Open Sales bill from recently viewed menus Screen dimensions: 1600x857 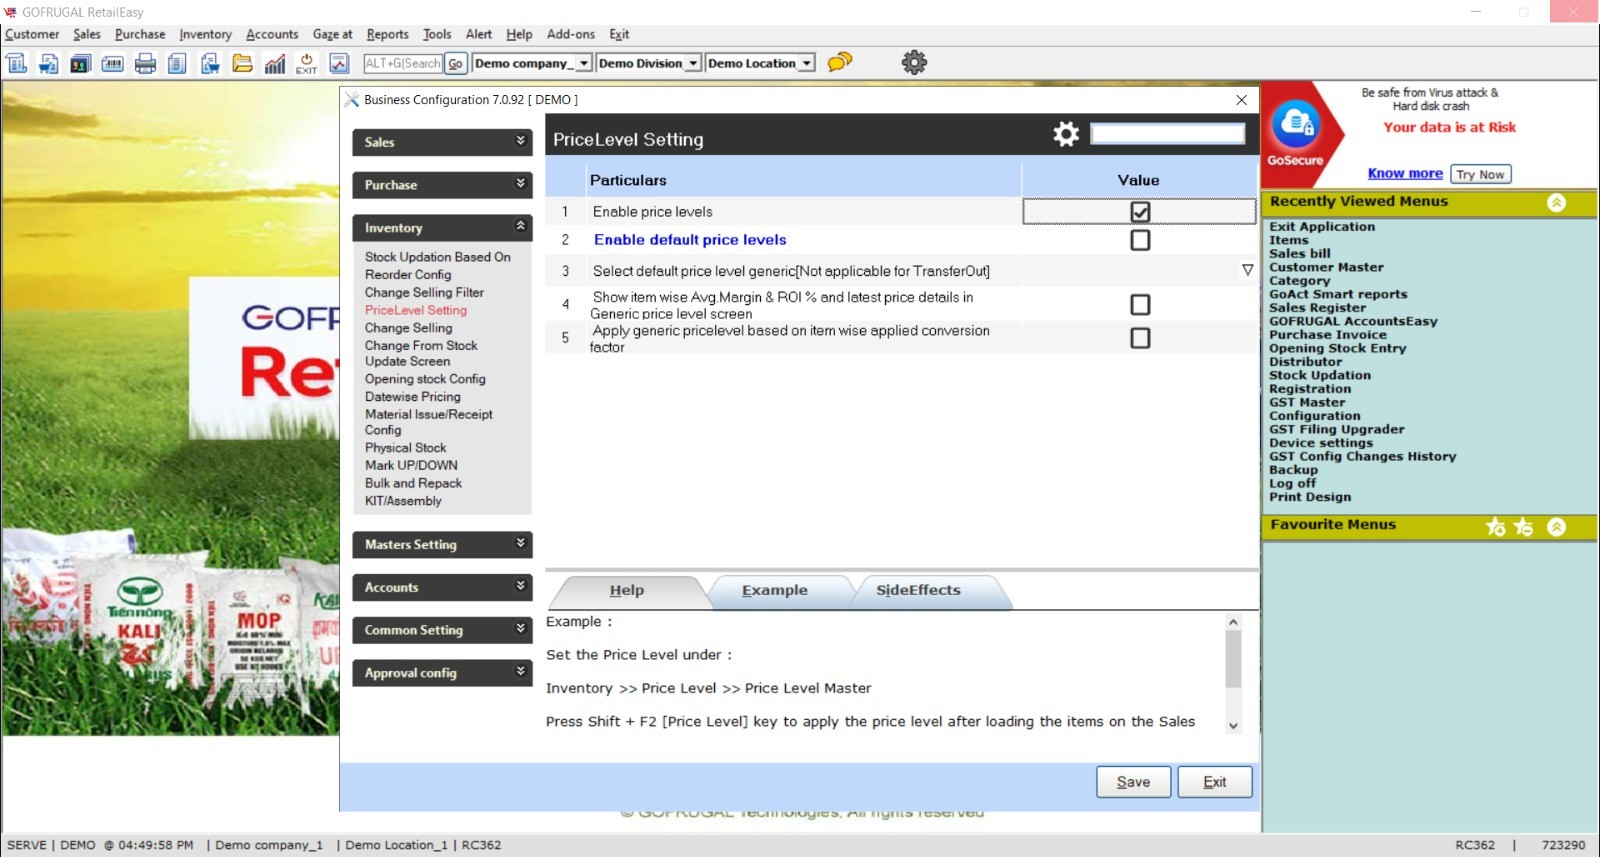[1299, 254]
